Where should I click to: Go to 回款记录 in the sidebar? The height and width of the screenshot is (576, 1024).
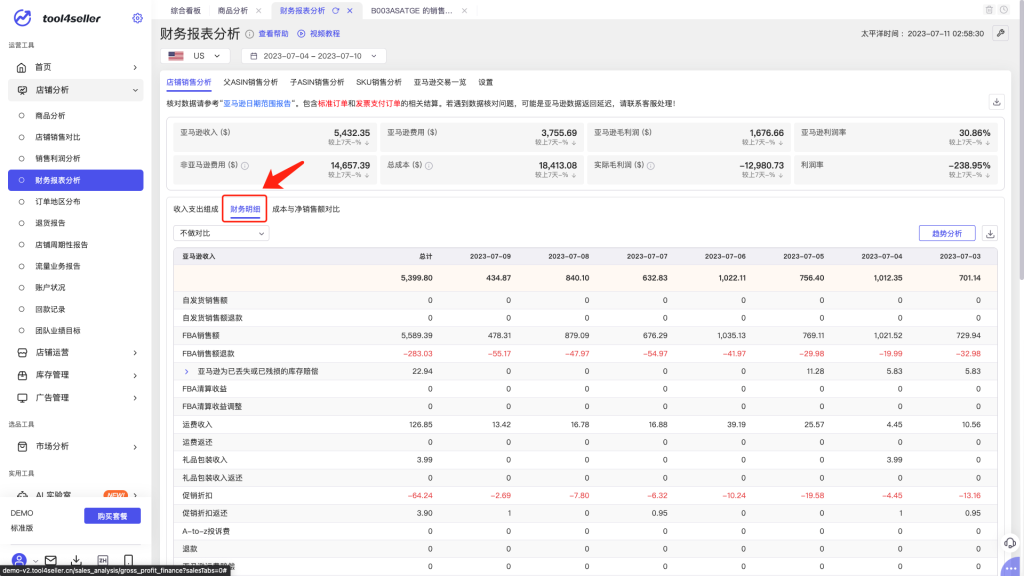coord(50,310)
